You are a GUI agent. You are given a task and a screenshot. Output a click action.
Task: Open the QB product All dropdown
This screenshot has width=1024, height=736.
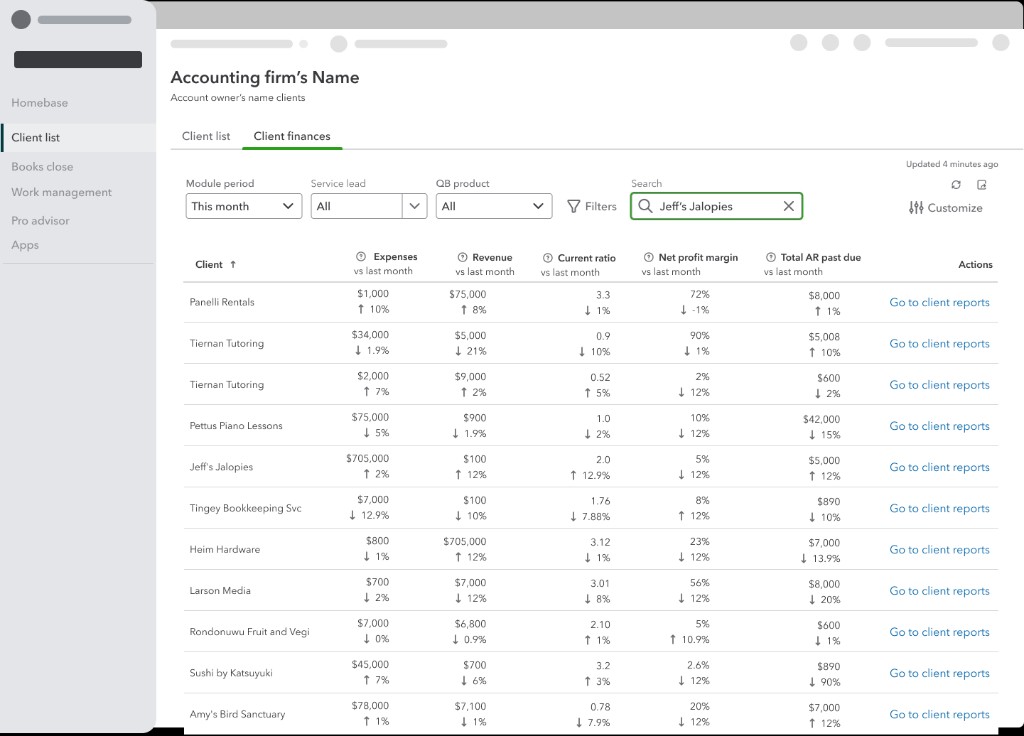click(x=494, y=206)
